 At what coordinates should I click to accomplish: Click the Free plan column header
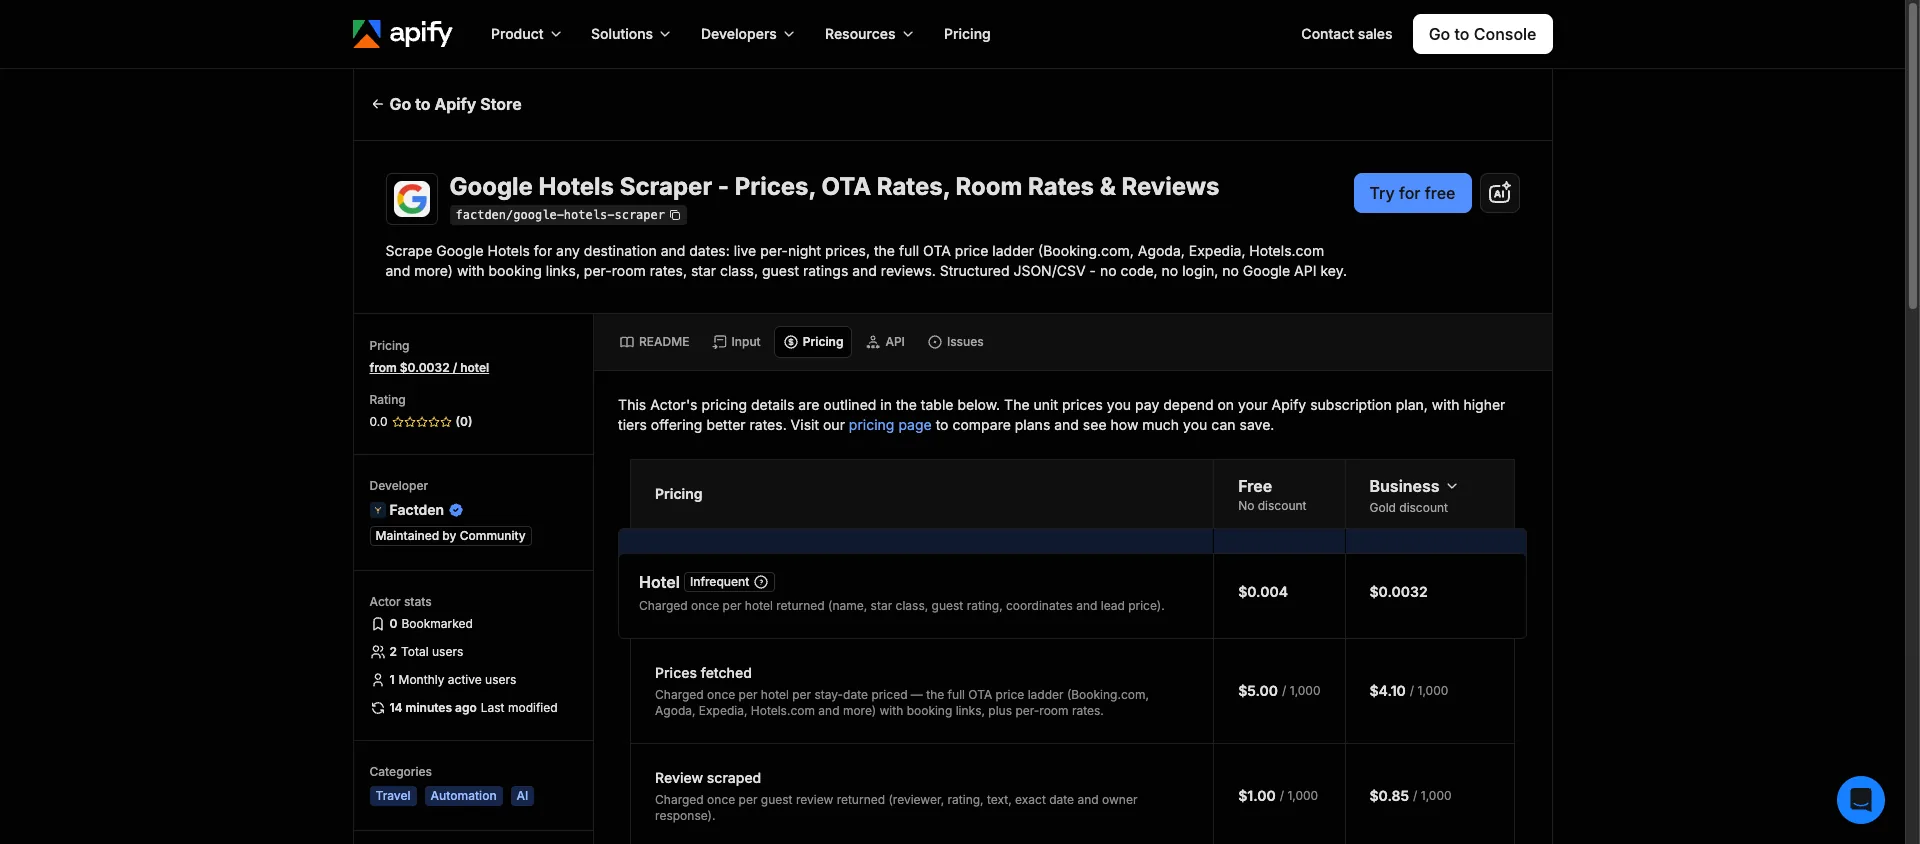pos(1279,494)
